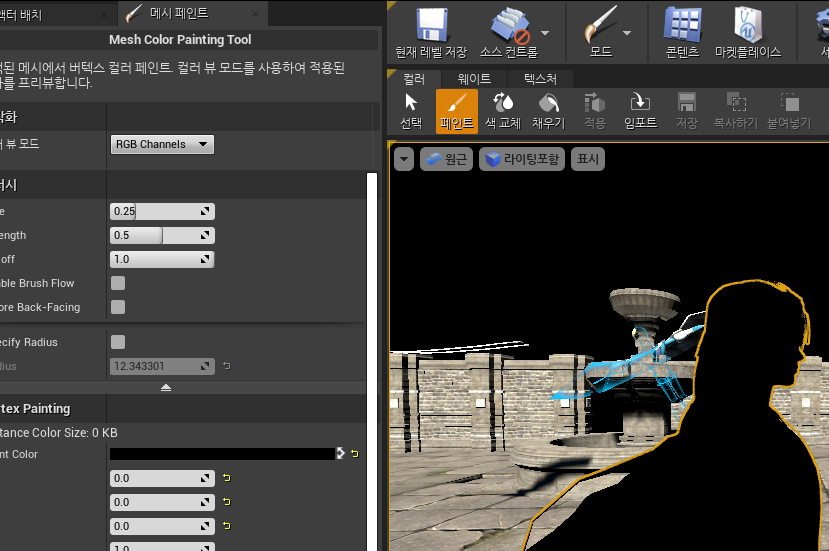Reset the first color channel value

(227, 478)
